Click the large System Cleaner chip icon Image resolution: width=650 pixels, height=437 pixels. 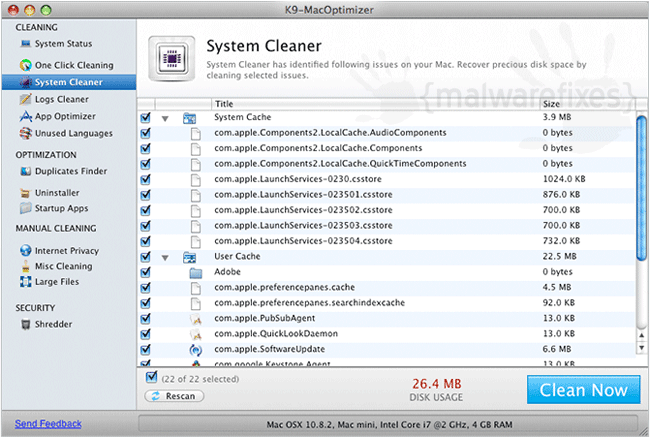tap(172, 58)
